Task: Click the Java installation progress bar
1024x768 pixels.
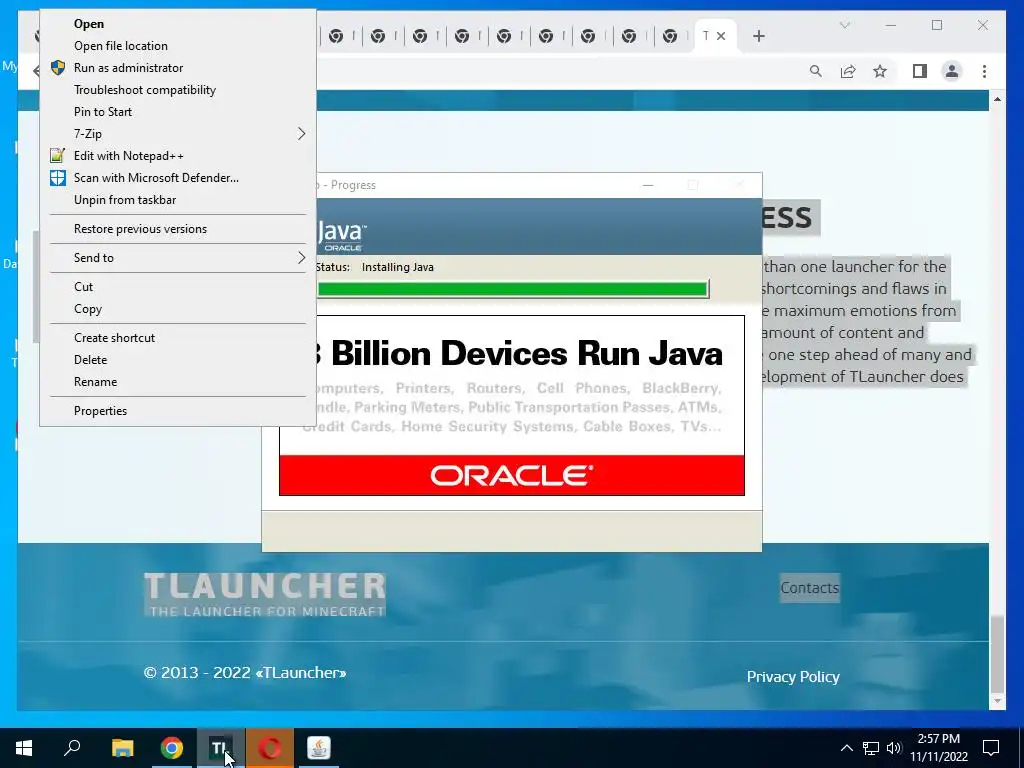Action: pyautogui.click(x=513, y=289)
